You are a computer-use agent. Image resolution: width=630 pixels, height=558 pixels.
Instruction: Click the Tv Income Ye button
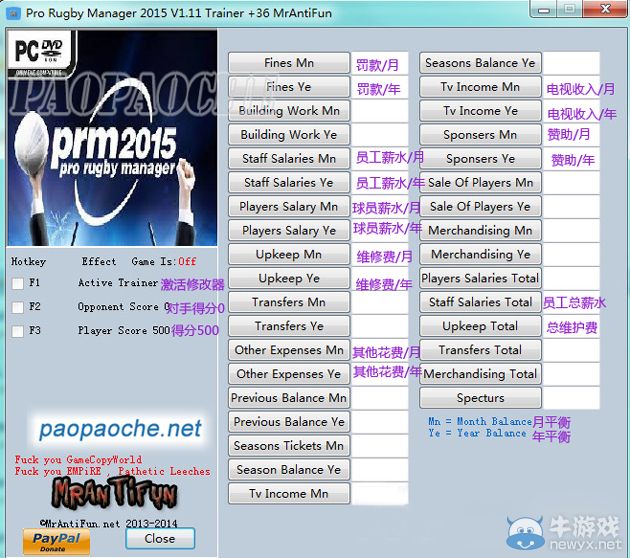tap(480, 111)
